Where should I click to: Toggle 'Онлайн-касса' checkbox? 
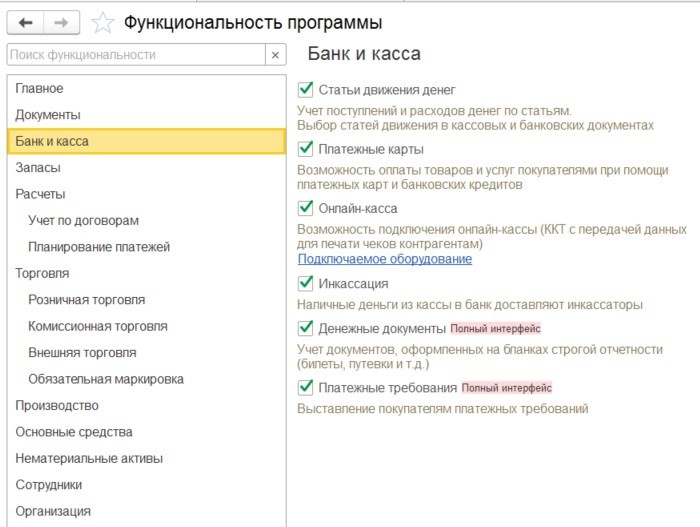click(x=305, y=208)
